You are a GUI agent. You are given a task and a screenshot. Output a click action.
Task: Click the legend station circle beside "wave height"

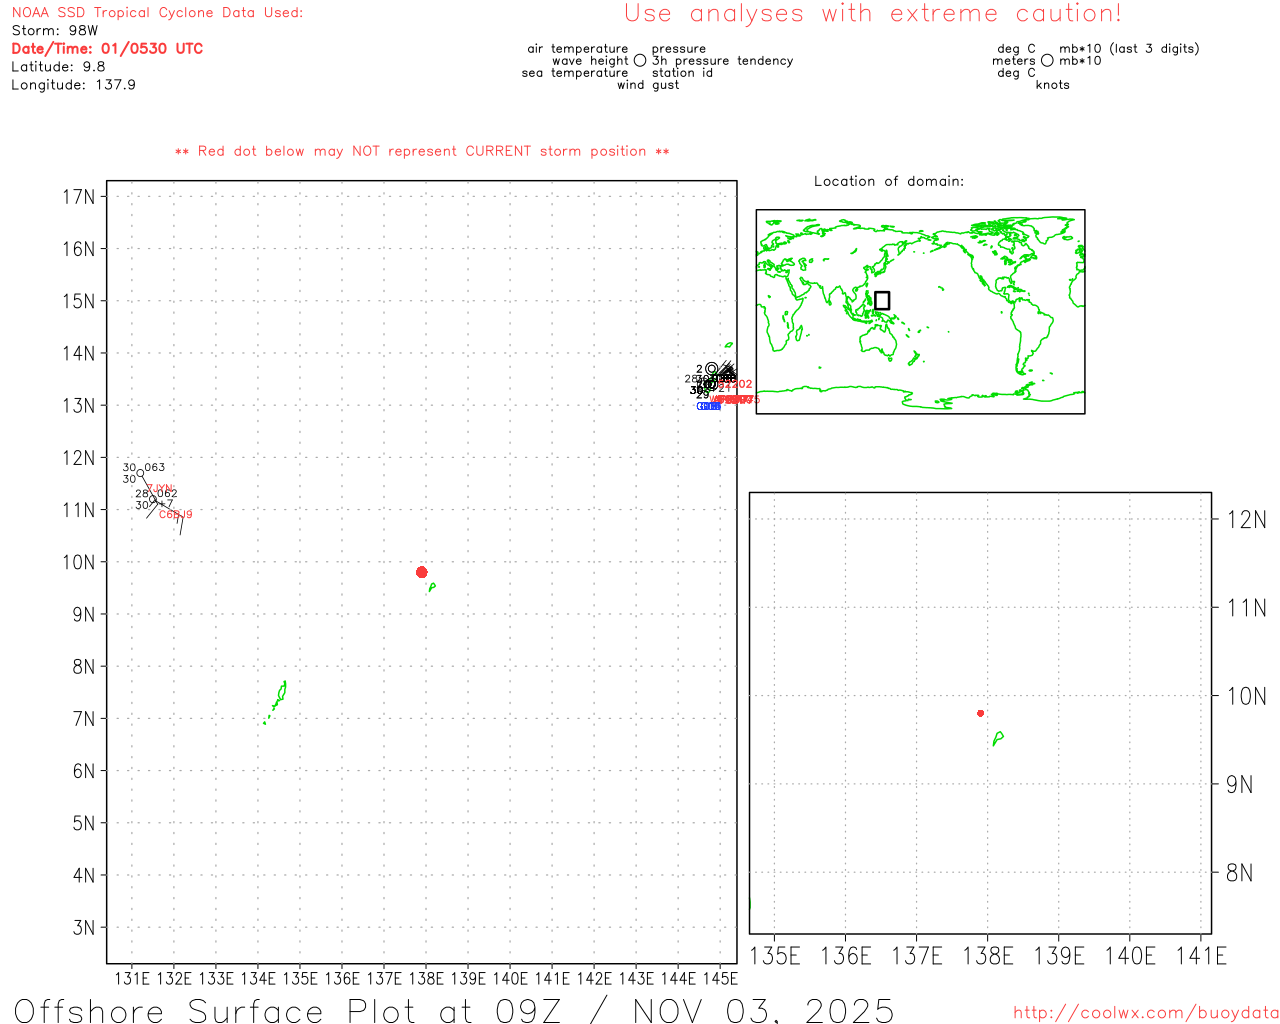[x=640, y=61]
